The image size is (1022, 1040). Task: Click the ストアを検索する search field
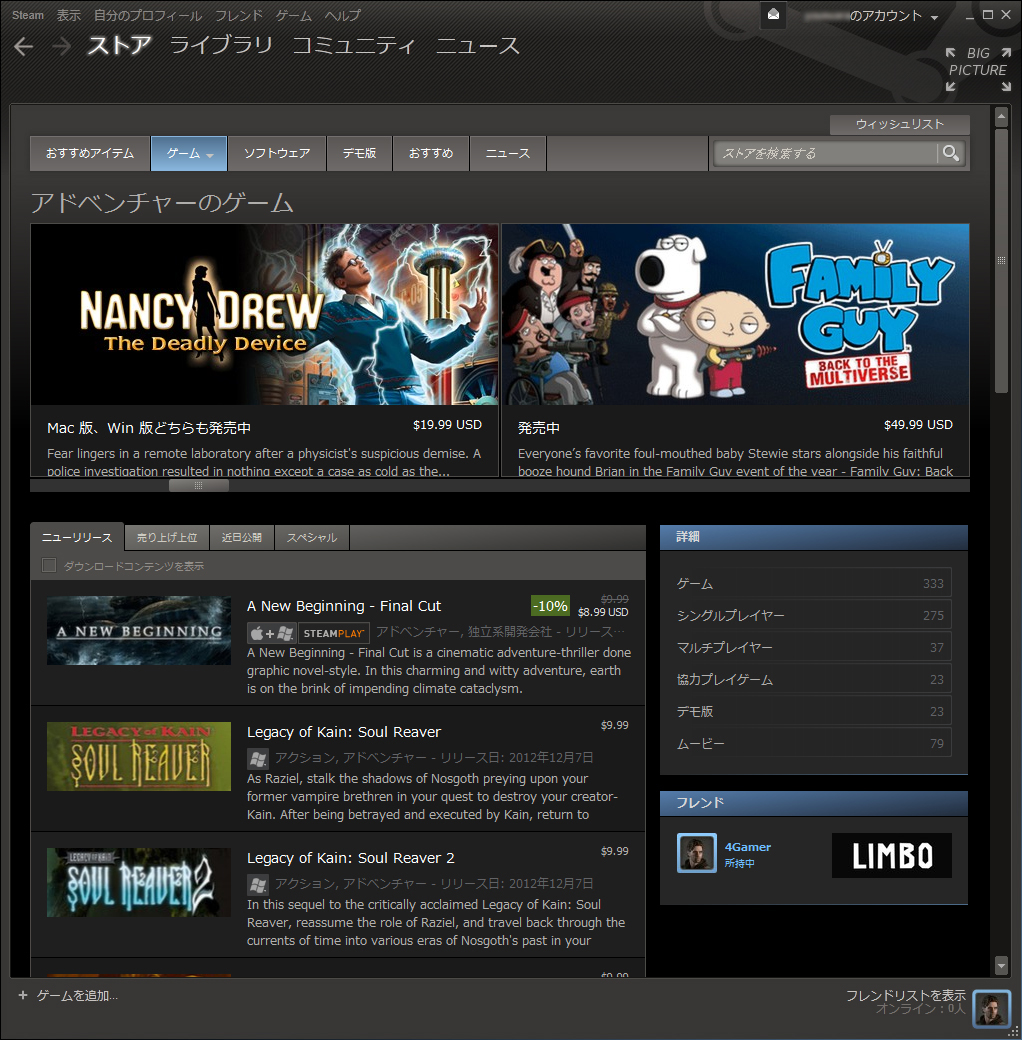click(826, 153)
